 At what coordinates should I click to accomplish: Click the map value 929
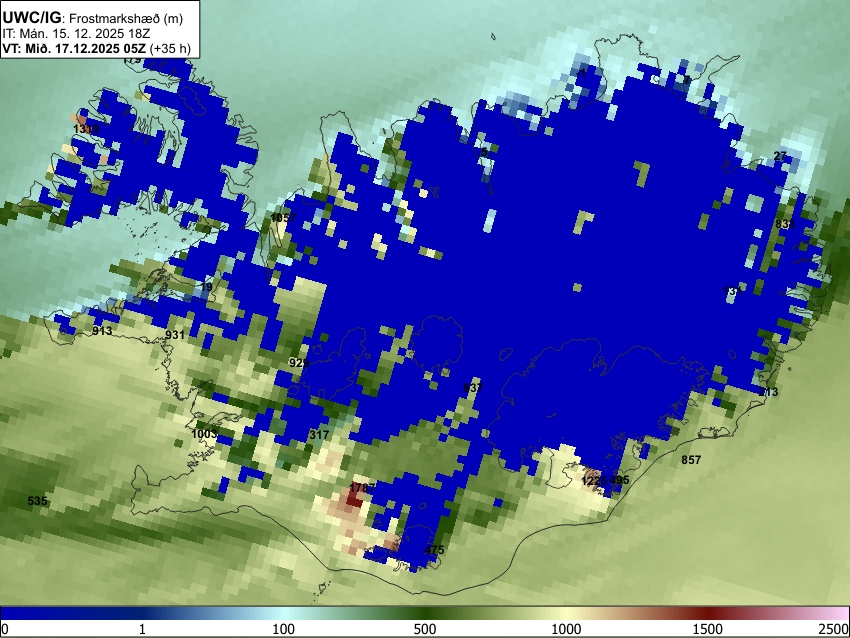pos(299,363)
